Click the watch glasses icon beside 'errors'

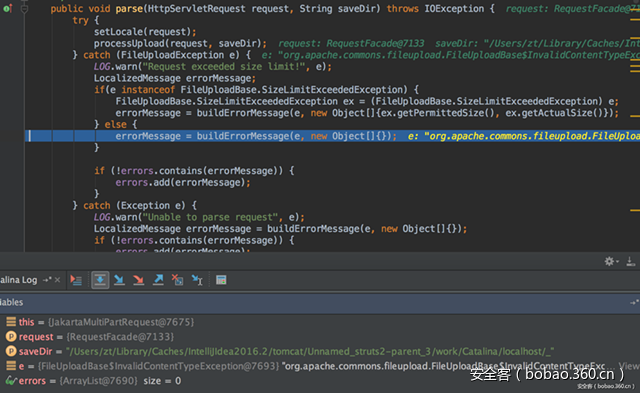click(11, 381)
